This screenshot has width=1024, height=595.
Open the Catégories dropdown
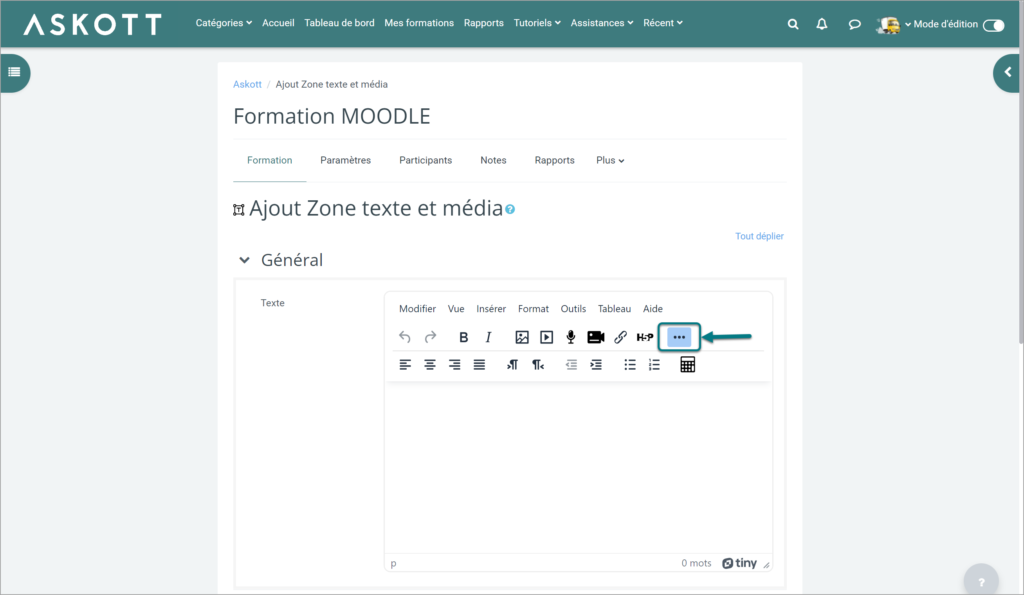point(223,23)
